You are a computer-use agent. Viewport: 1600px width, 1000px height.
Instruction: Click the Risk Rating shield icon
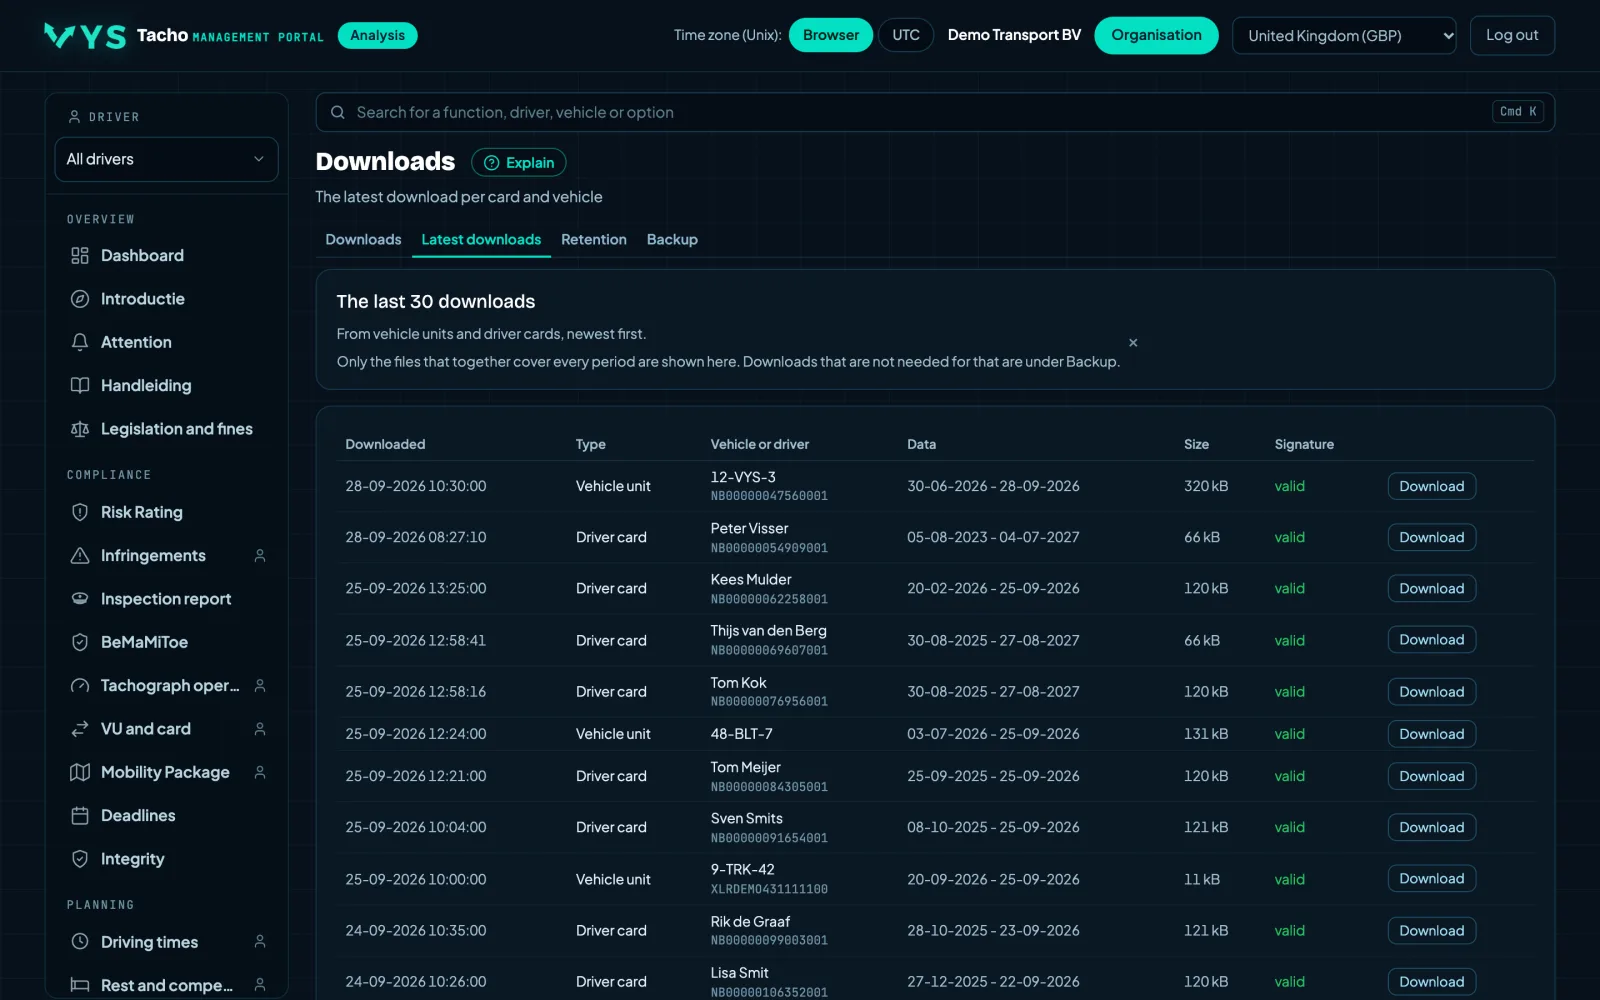coord(80,512)
